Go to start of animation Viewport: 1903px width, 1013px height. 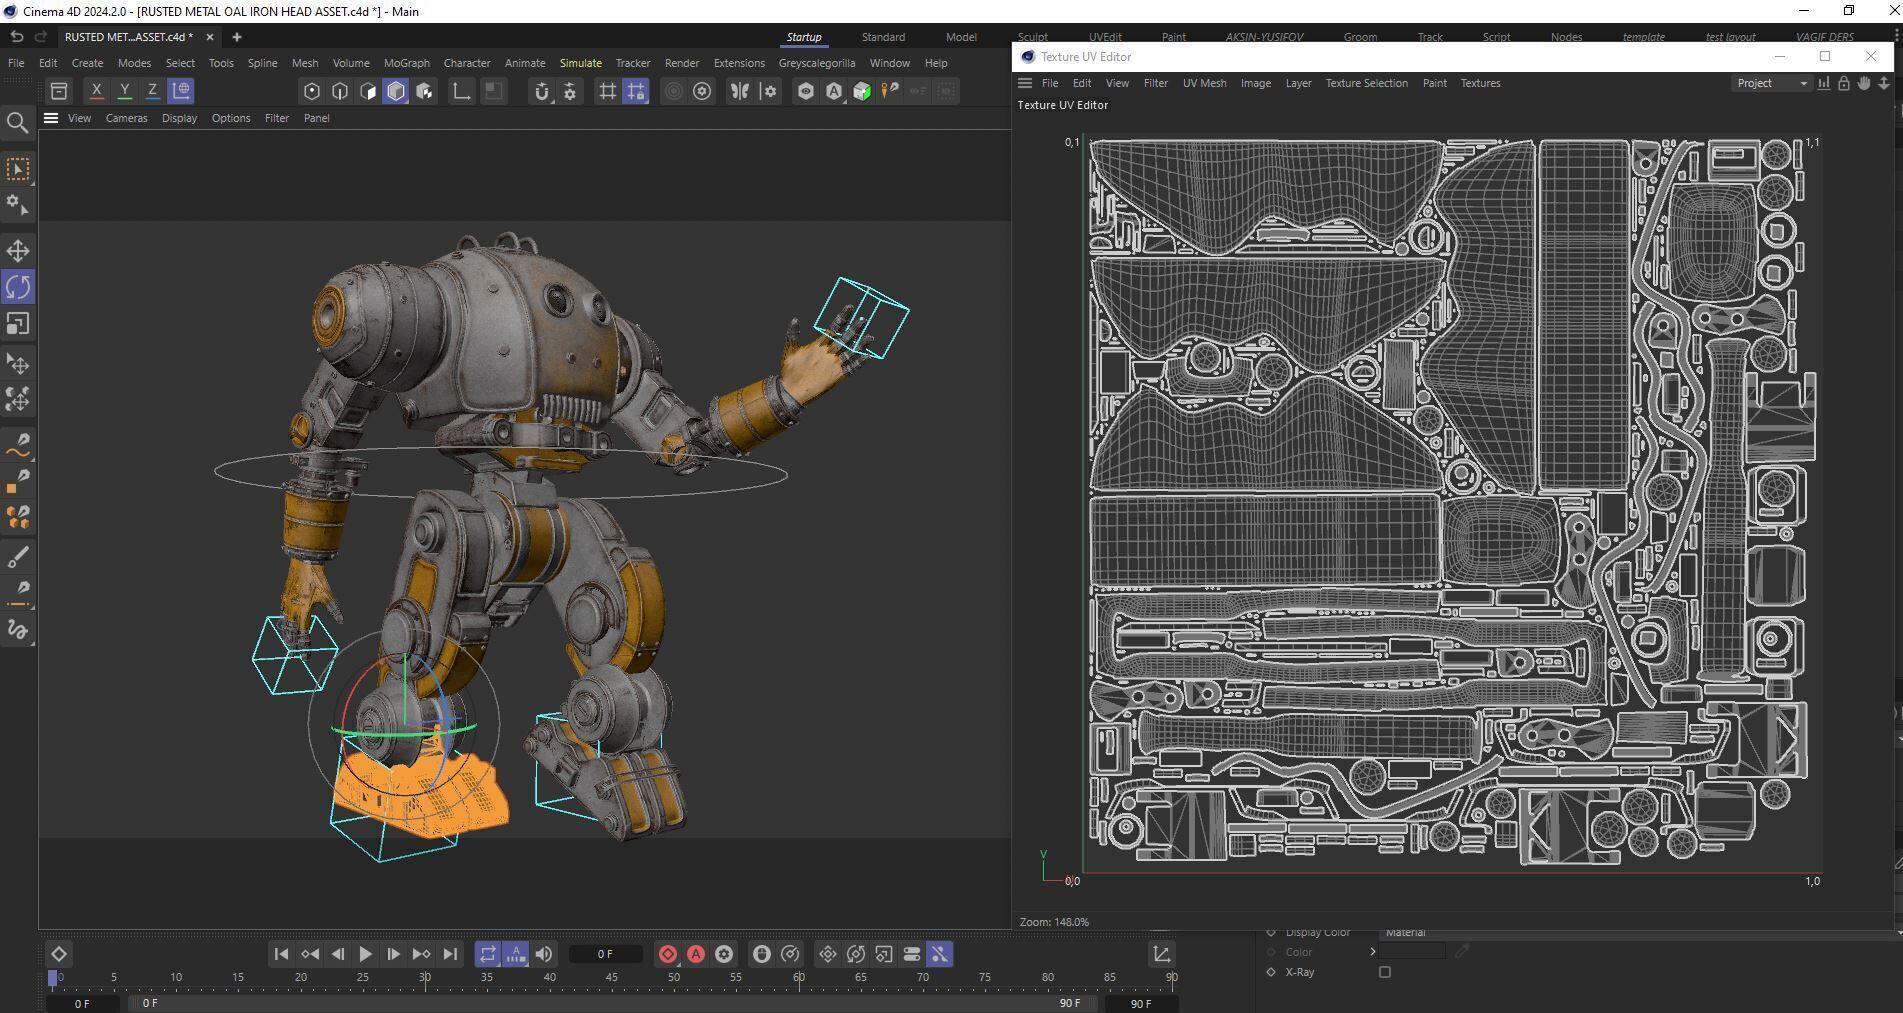[x=281, y=954]
